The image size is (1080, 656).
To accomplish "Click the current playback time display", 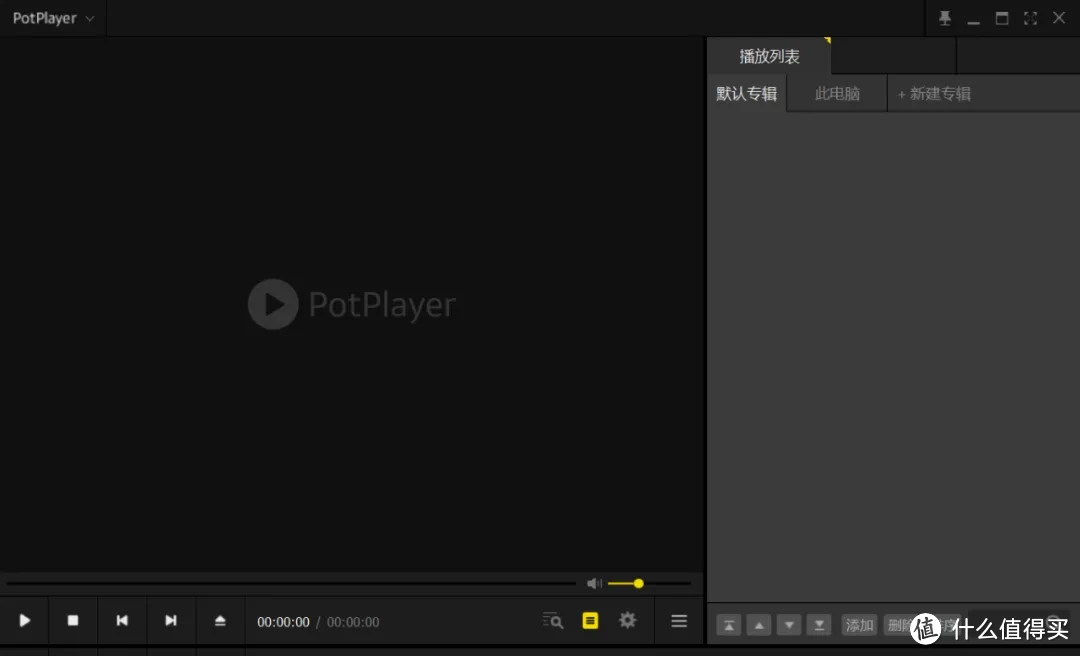I will click(x=284, y=622).
